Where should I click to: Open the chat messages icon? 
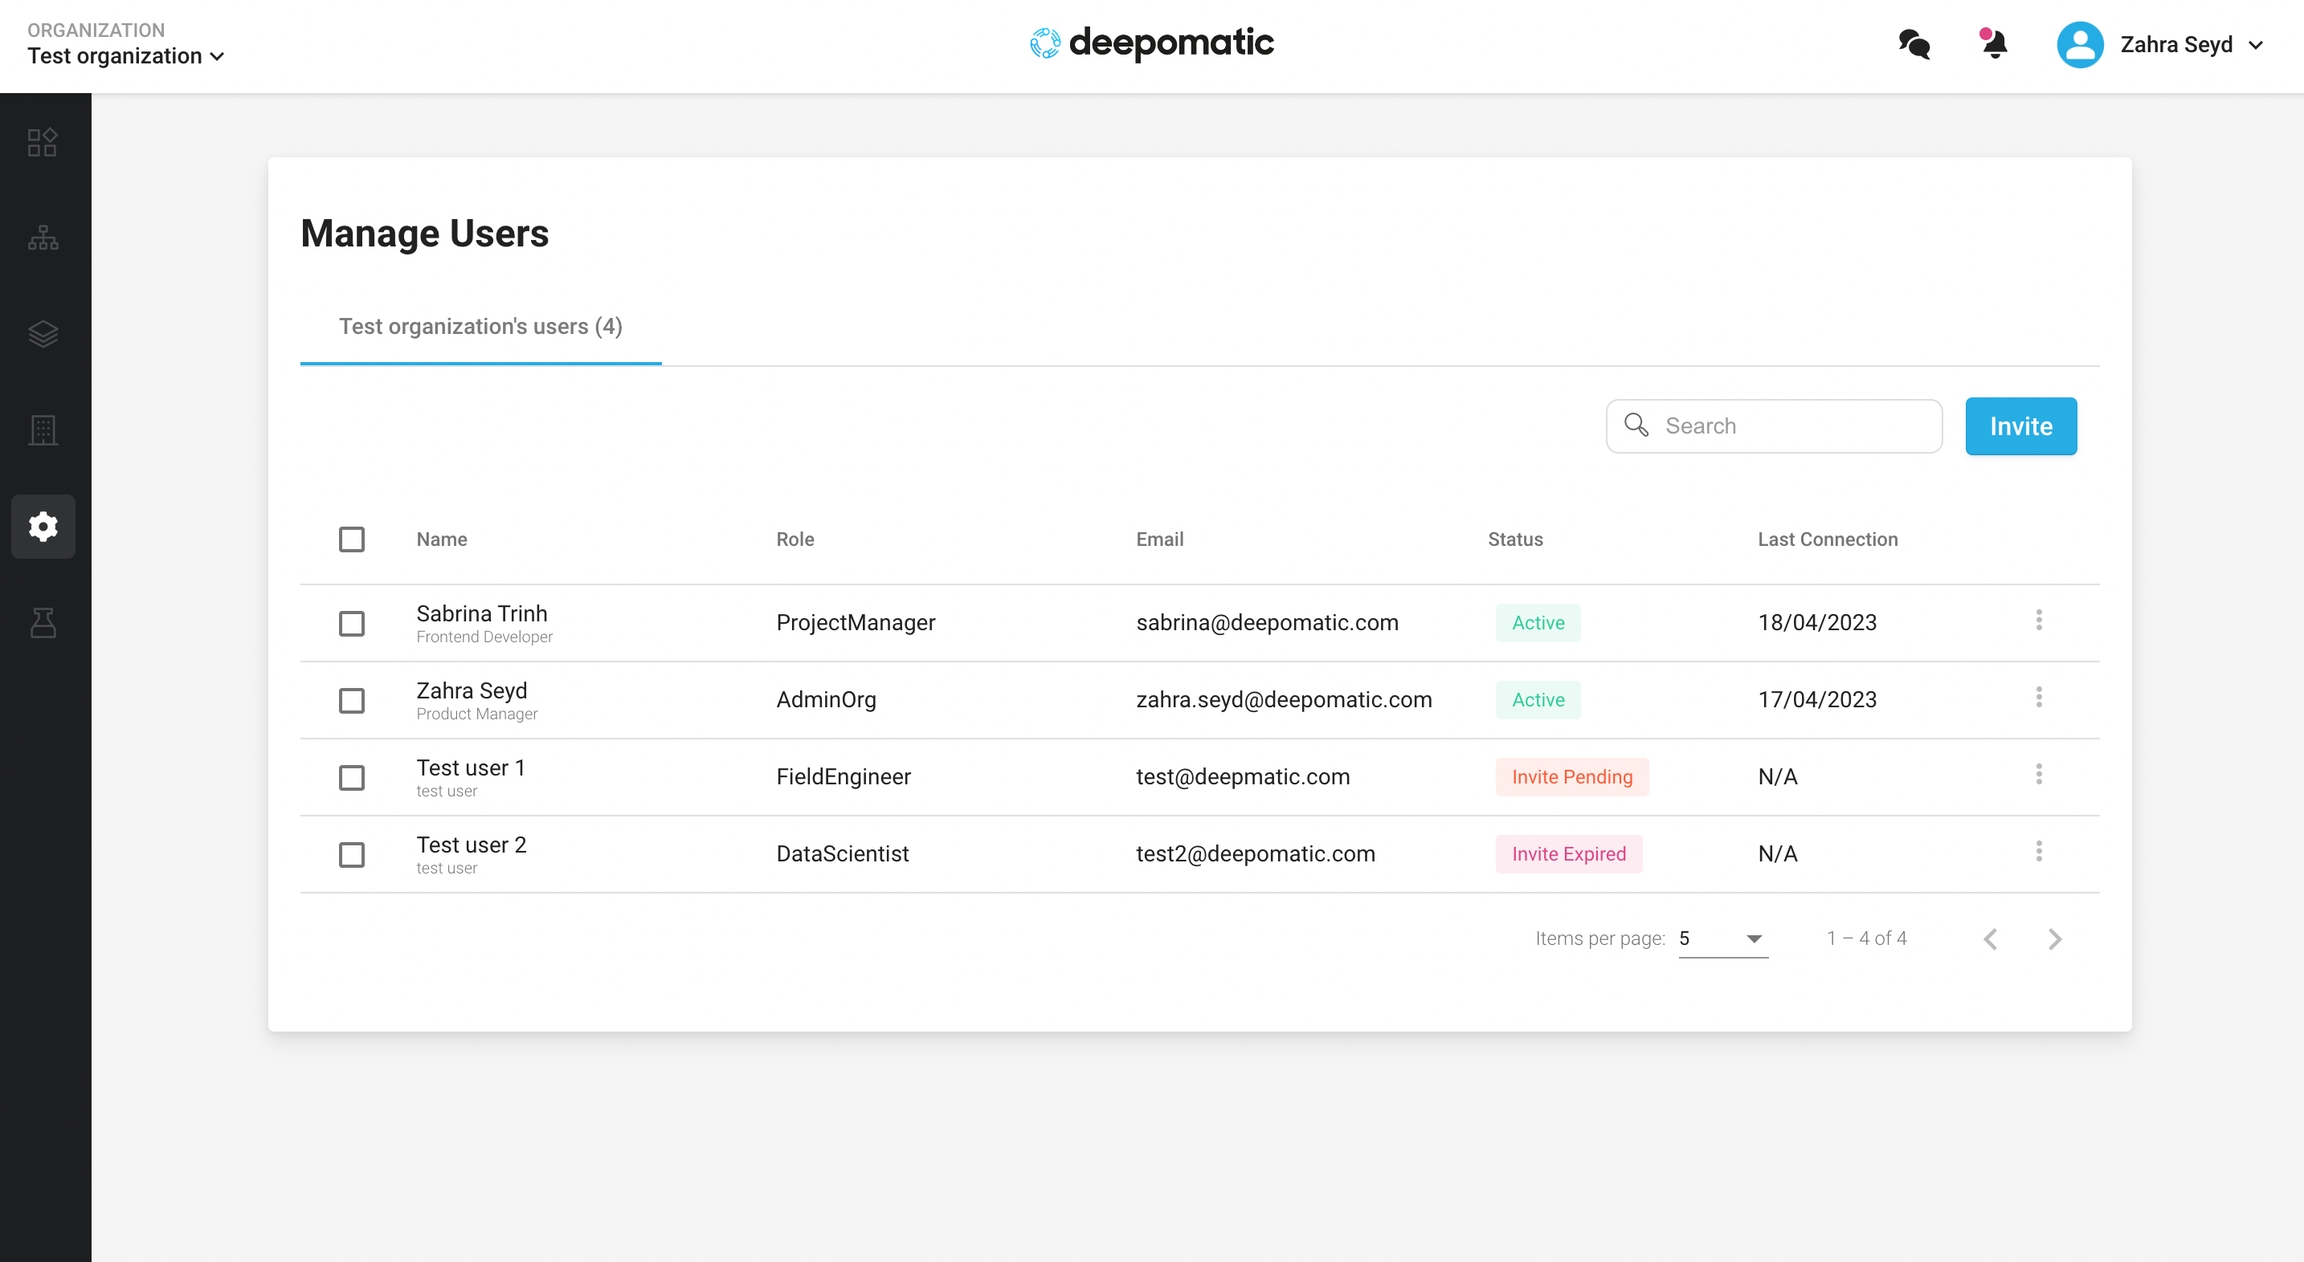click(1914, 44)
